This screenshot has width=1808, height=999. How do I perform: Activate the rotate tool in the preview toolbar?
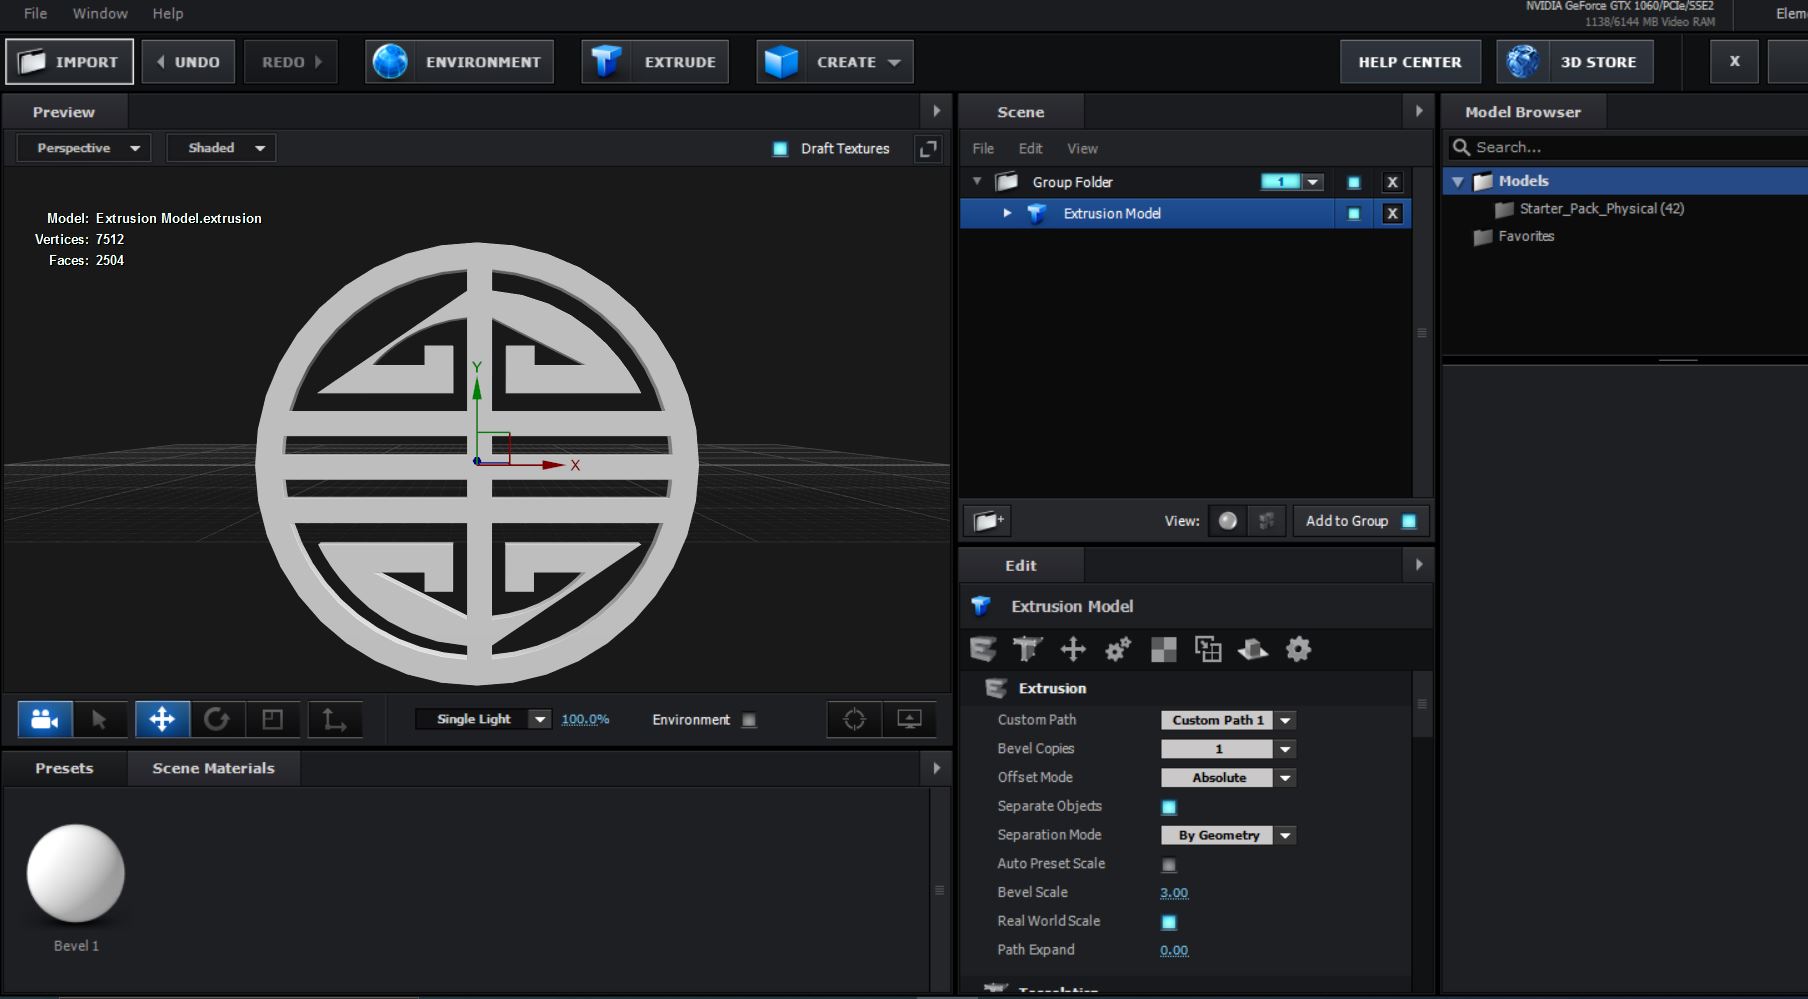click(x=217, y=719)
